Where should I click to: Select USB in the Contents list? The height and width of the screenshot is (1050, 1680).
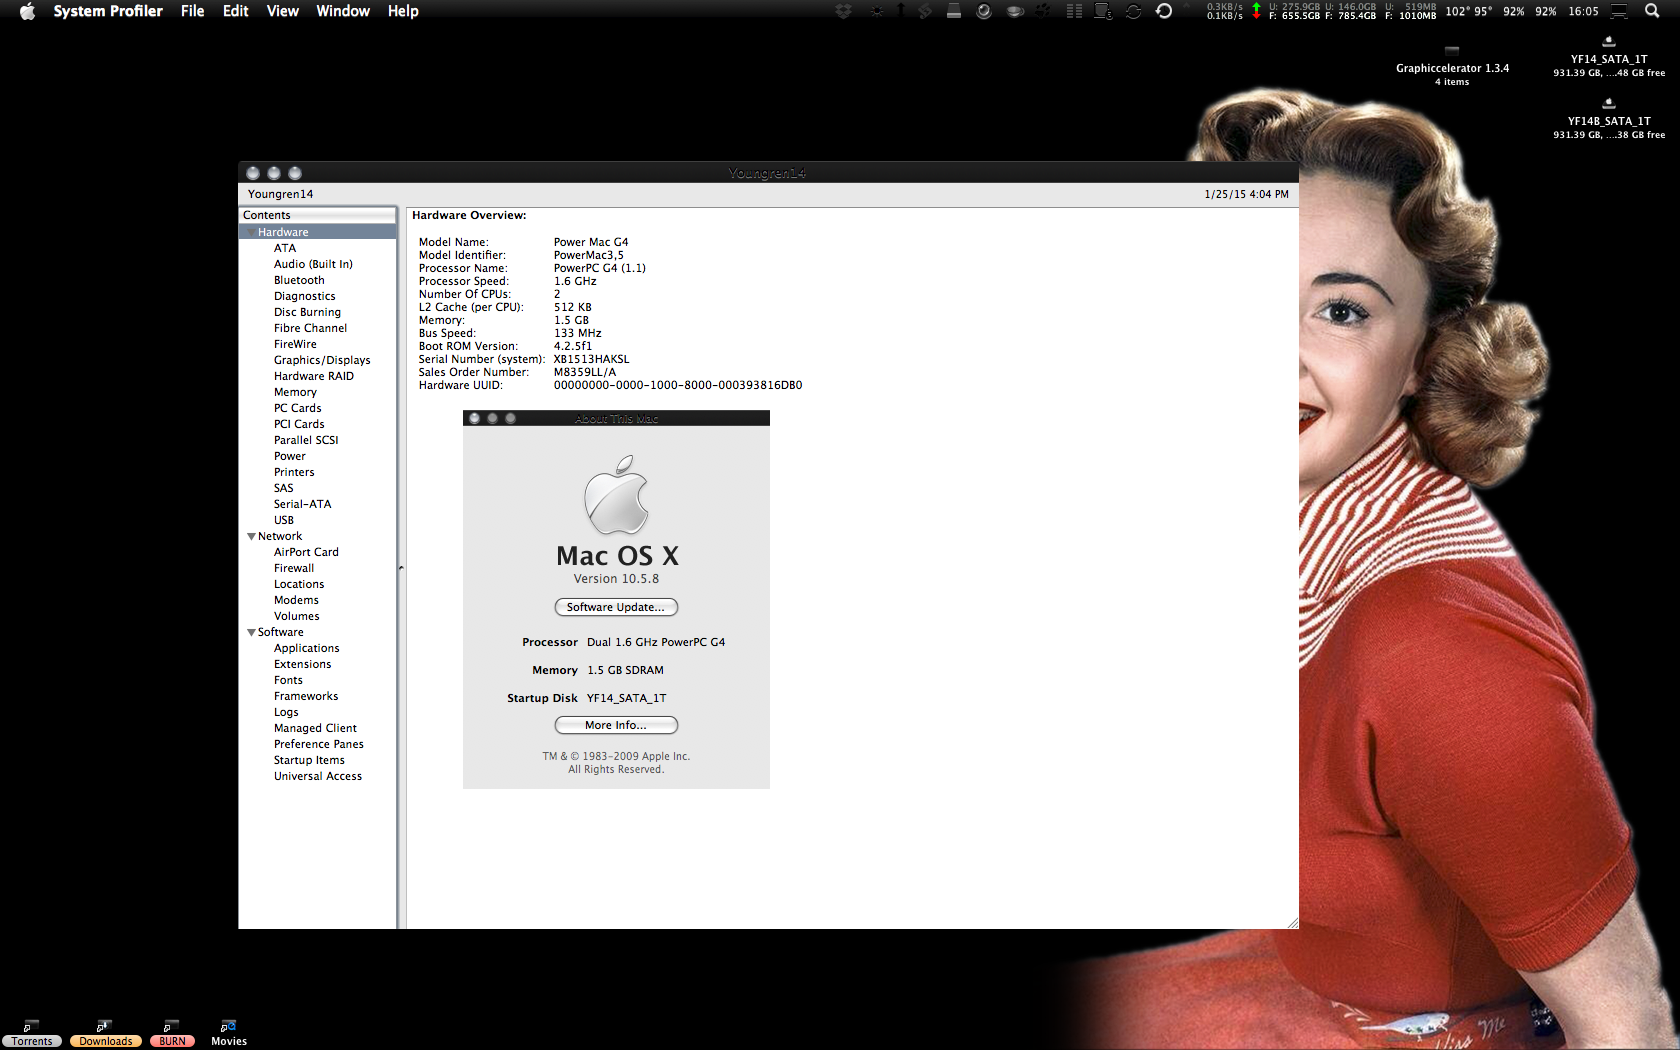click(x=284, y=520)
